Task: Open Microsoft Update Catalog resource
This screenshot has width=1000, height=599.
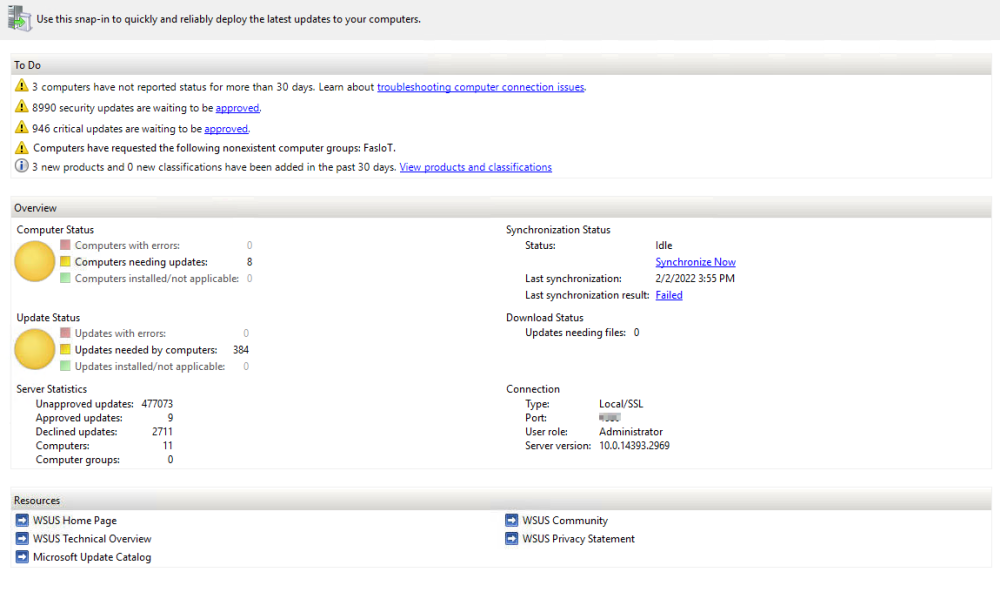Action: point(92,557)
